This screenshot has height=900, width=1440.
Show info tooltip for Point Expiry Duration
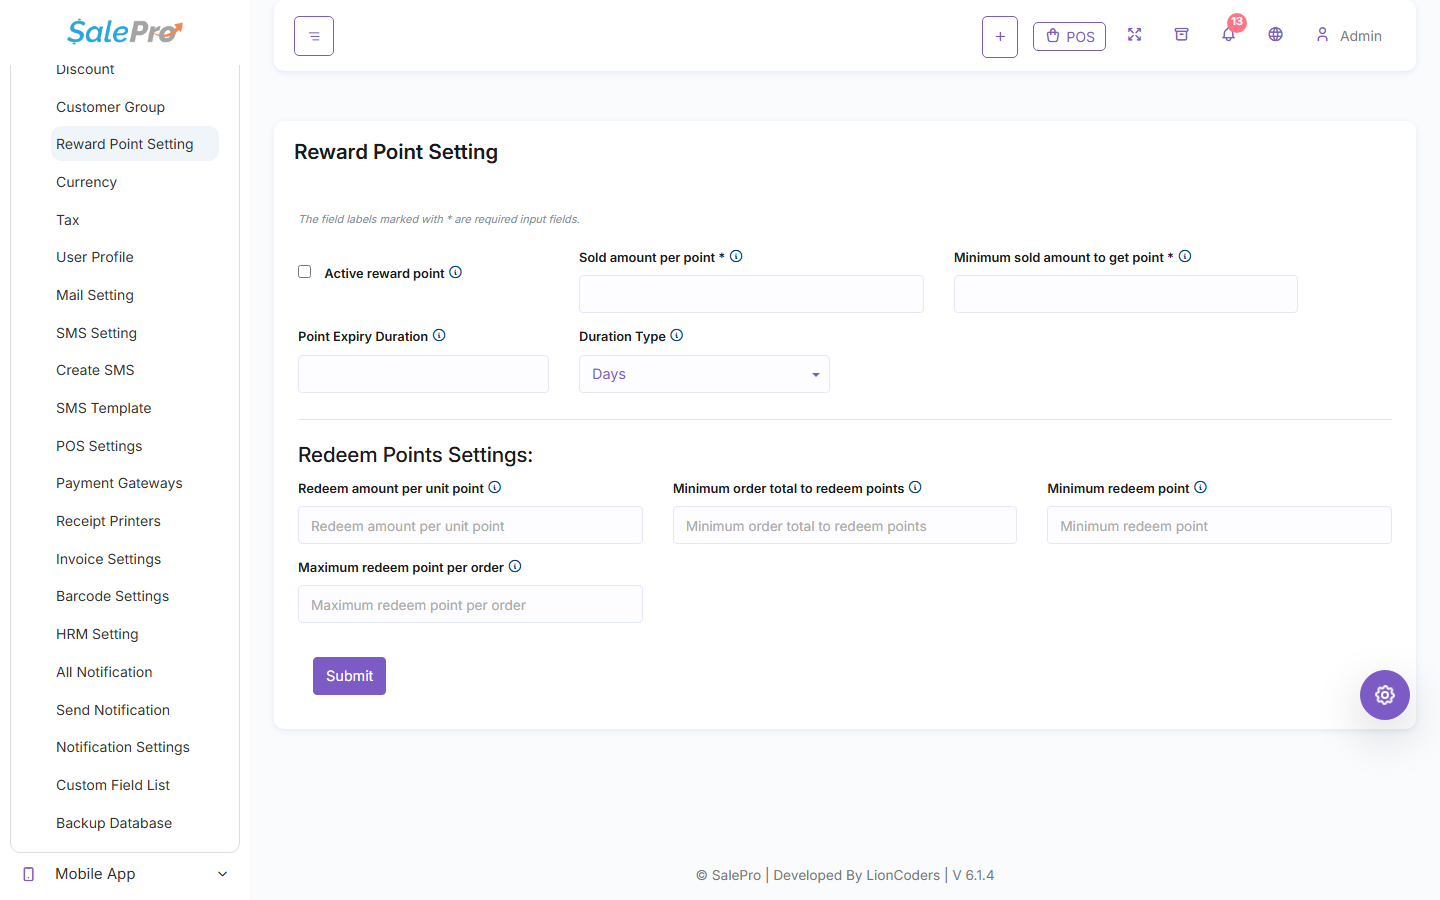439,336
